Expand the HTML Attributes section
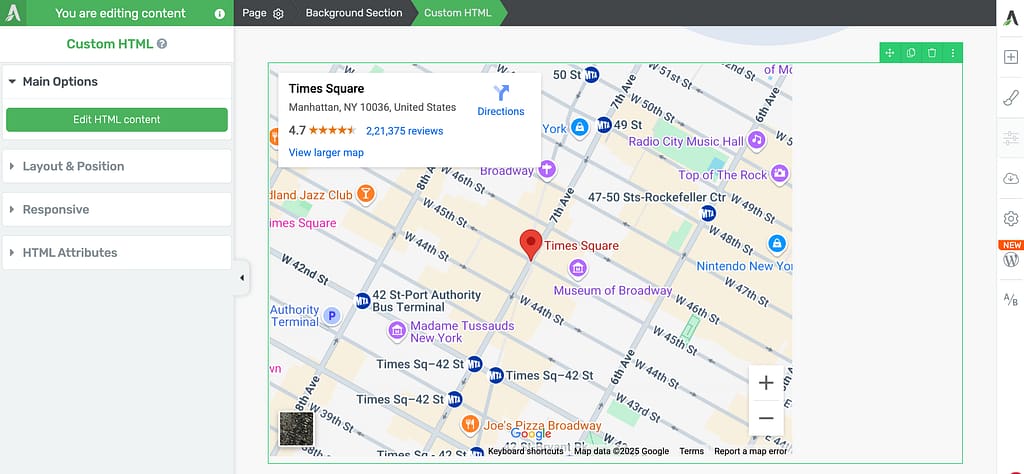The width and height of the screenshot is (1024, 474). [x=117, y=253]
